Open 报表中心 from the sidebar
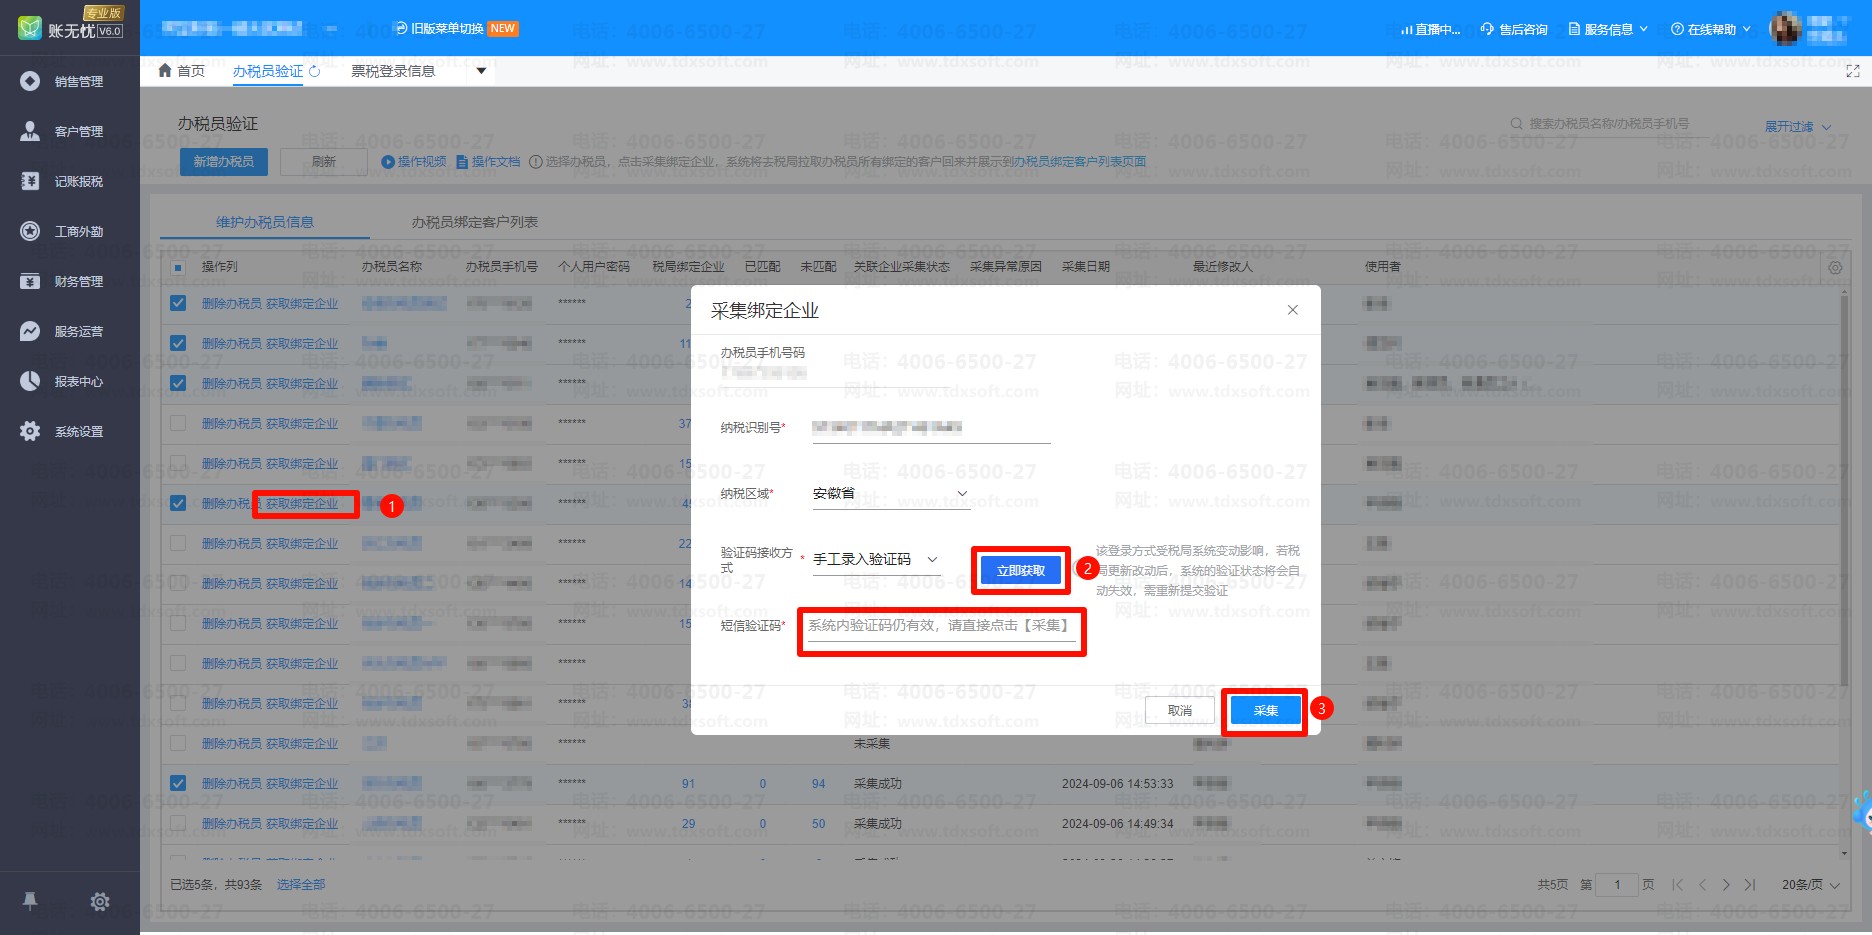Screen dimensions: 1872x935 30,381
